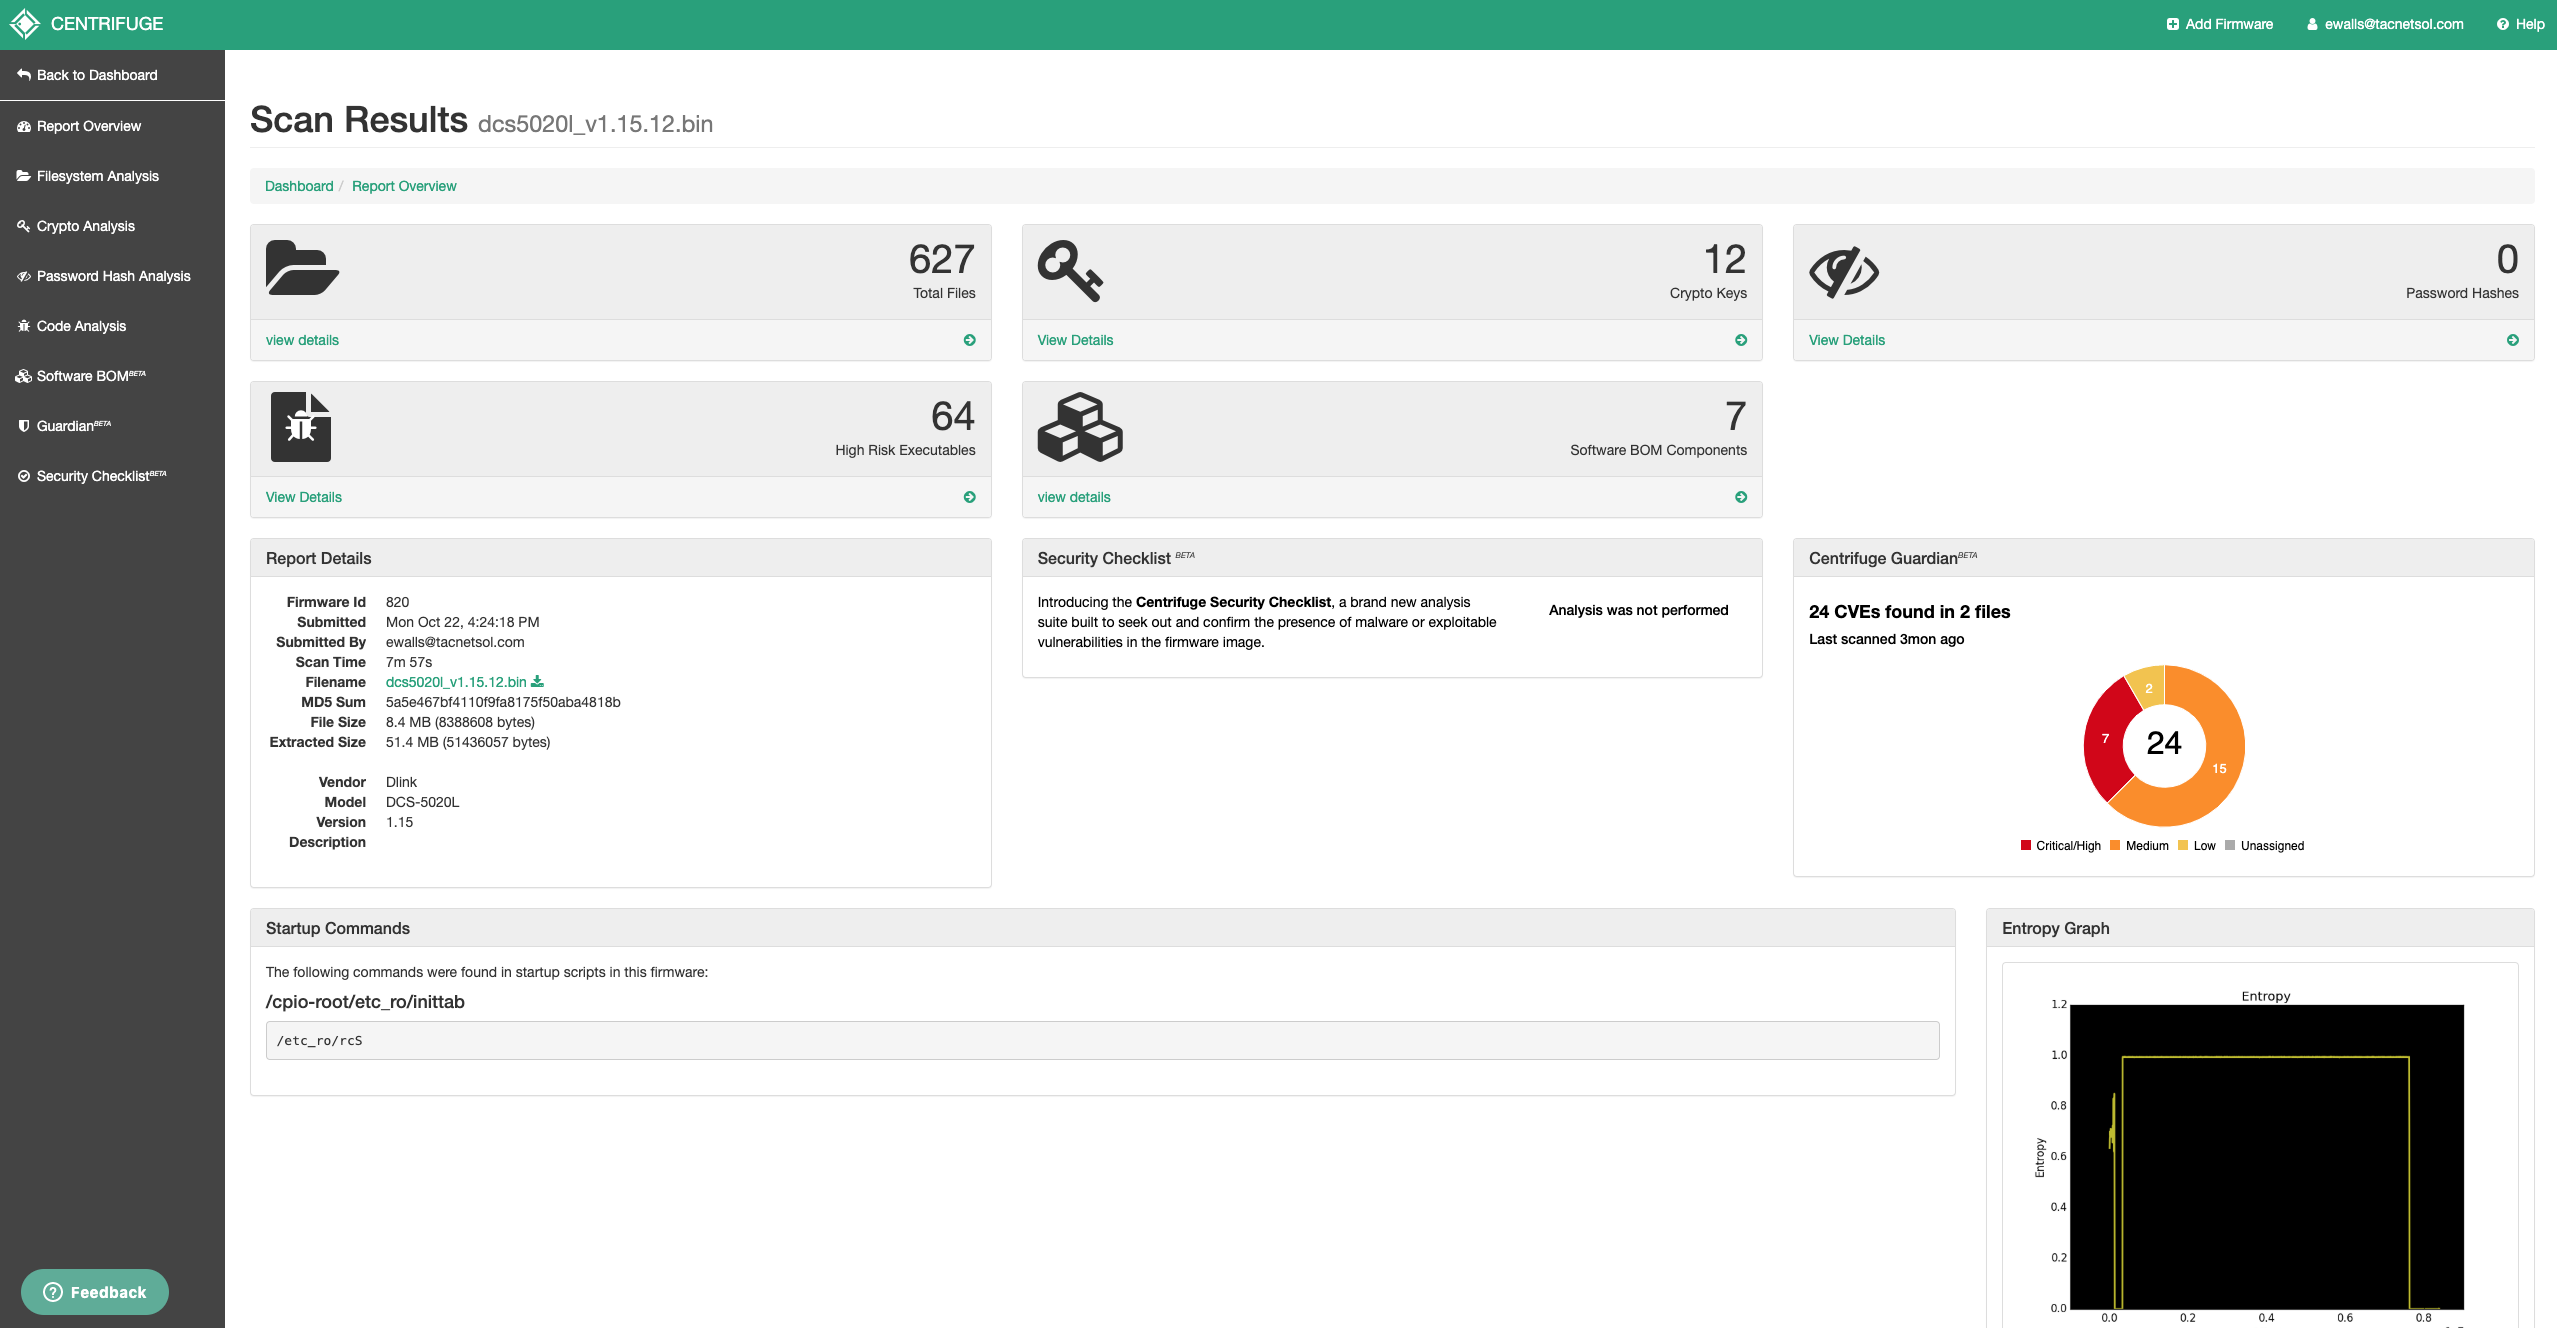Select the Report Overview breadcrumb tab
The image size is (2557, 1328).
(x=402, y=186)
